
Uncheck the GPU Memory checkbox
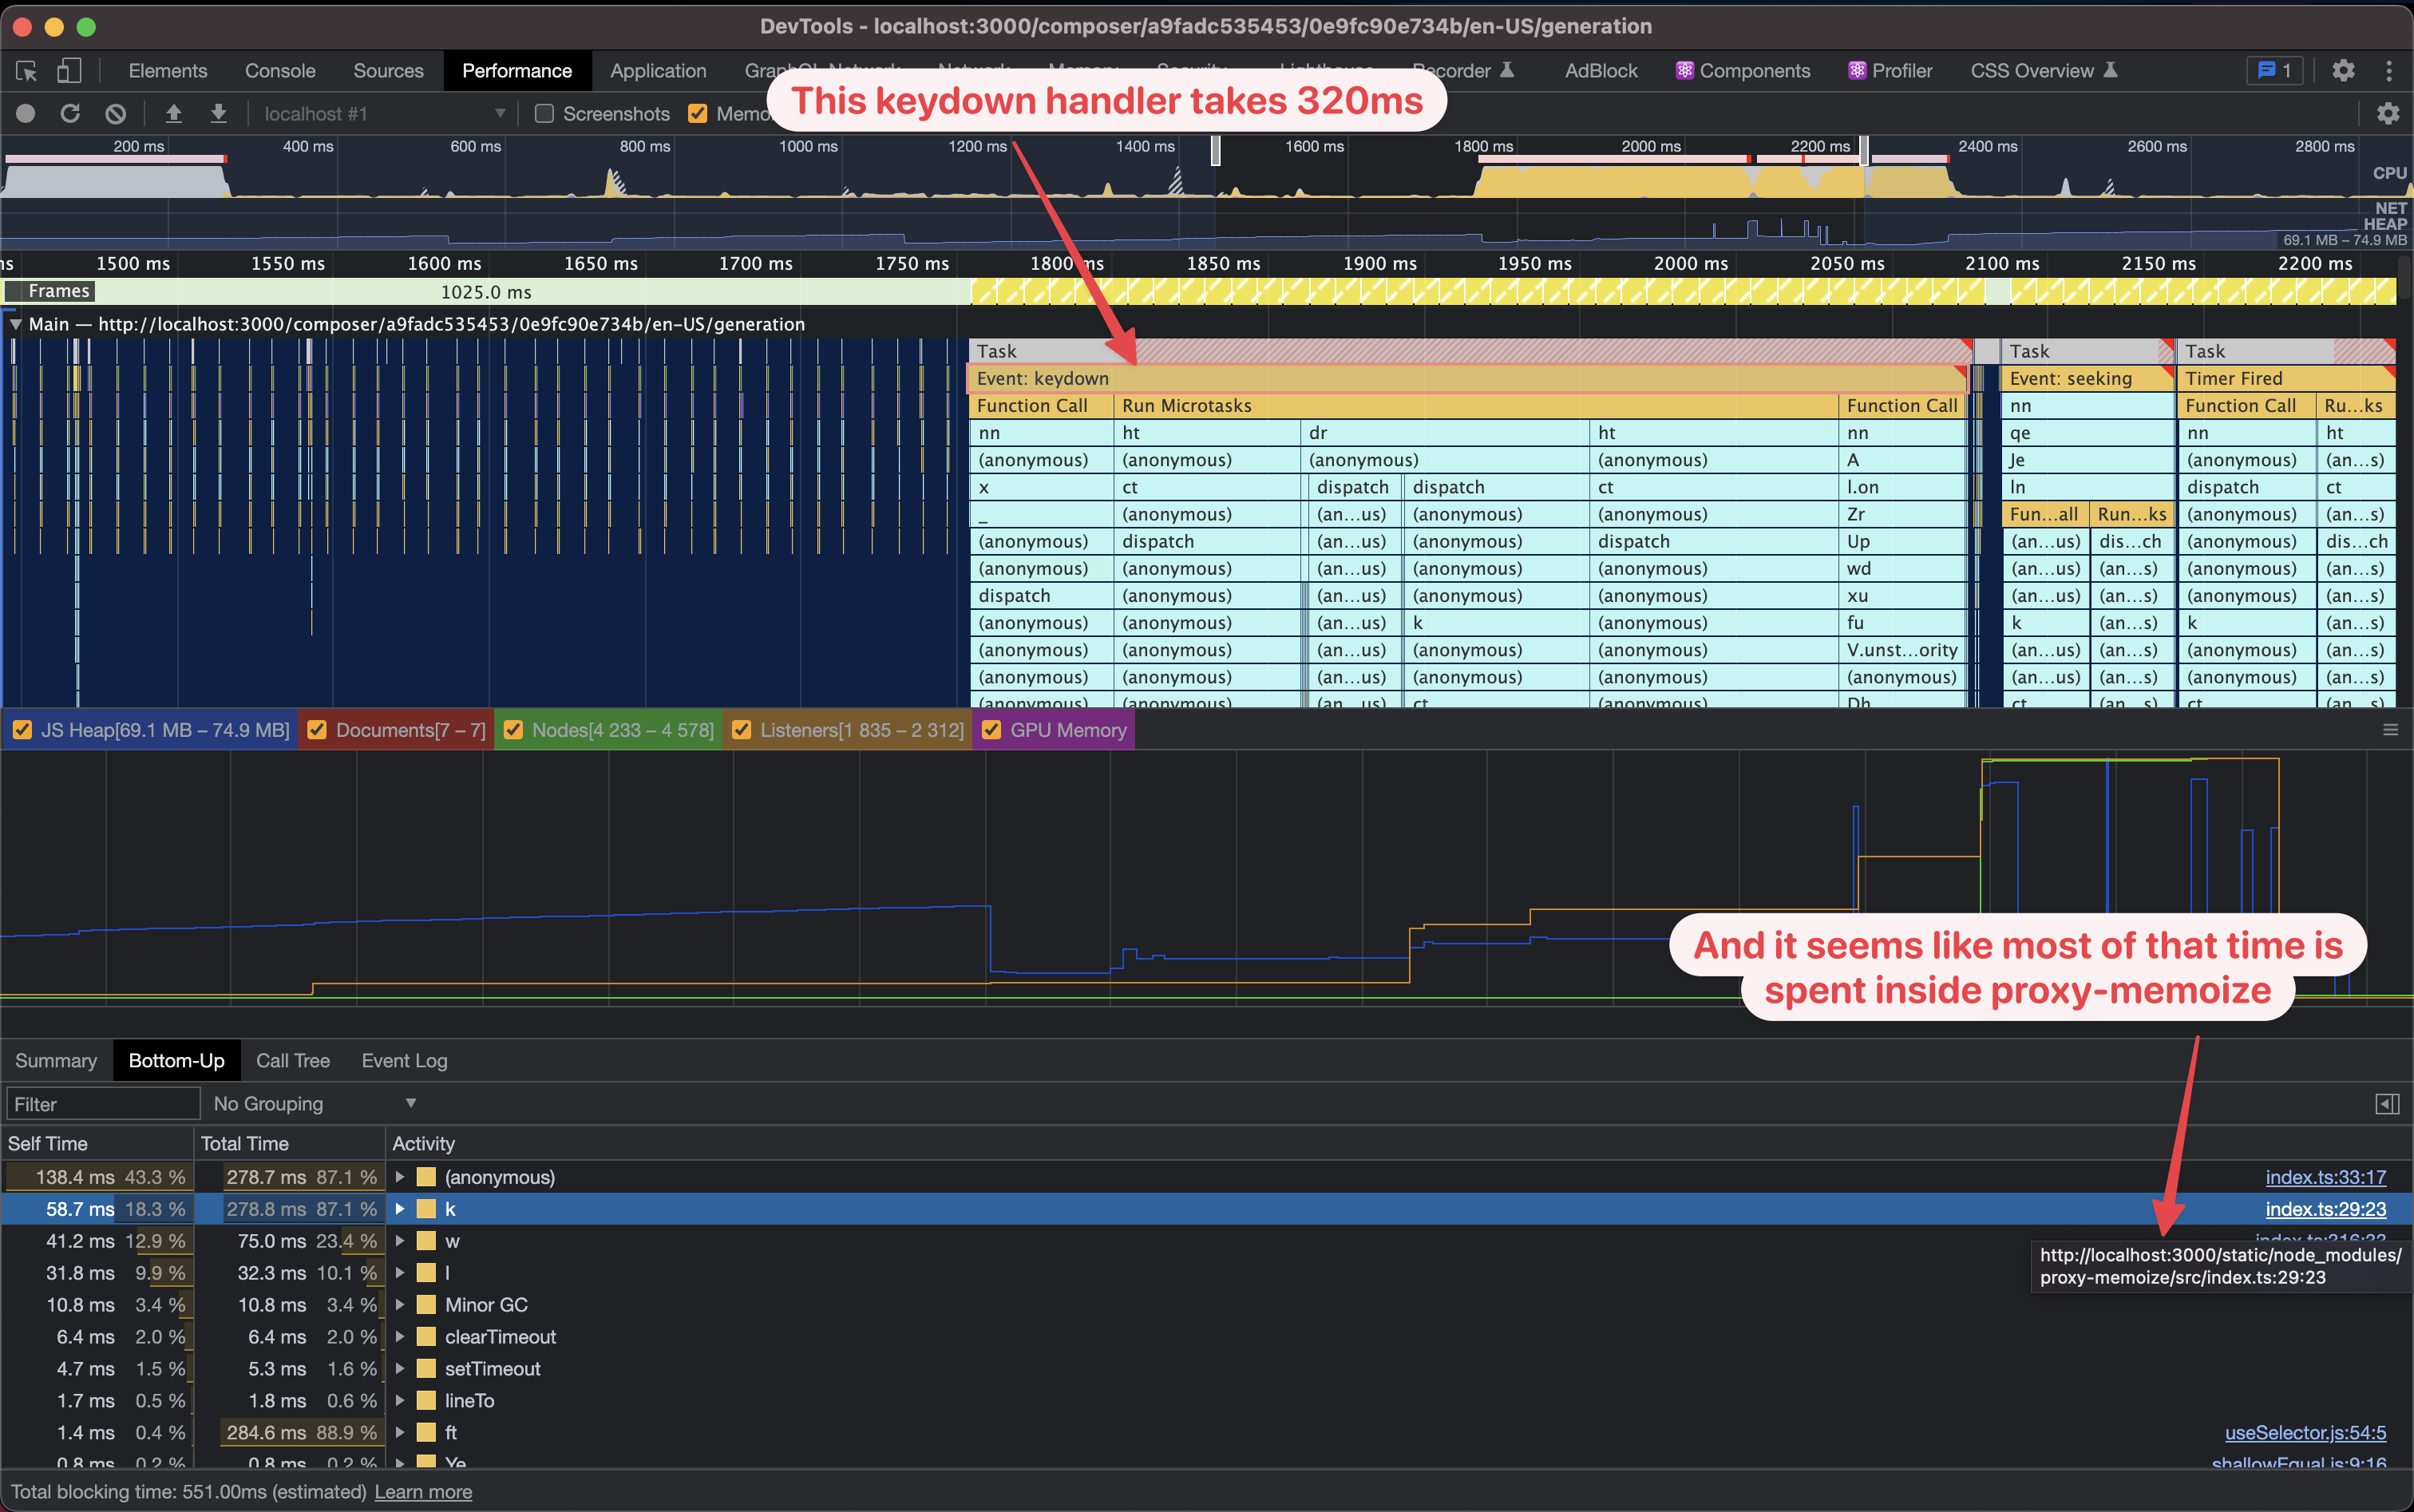[991, 730]
